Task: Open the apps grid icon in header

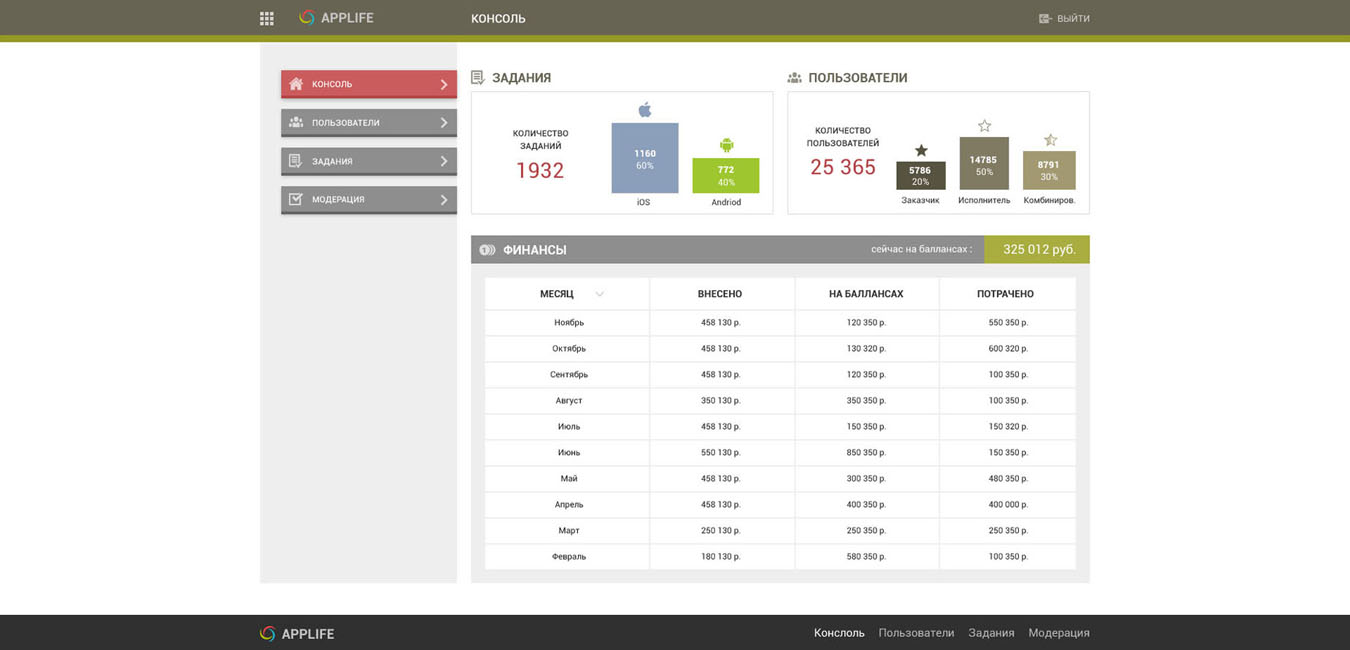Action: [x=267, y=18]
